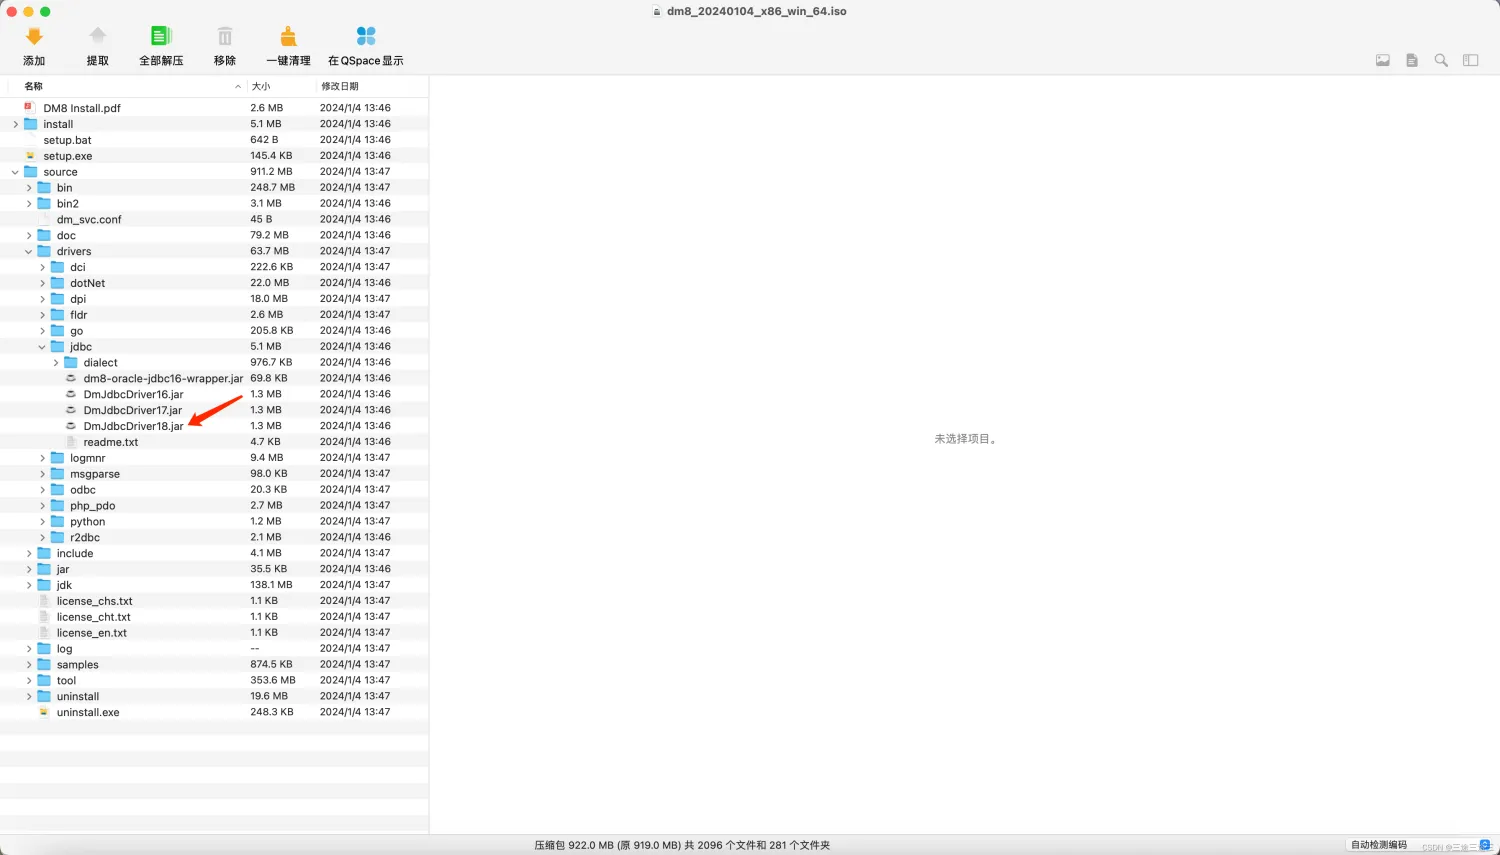Image resolution: width=1500 pixels, height=855 pixels.
Task: Sort by the 修改日期 column header
Action: coord(340,86)
